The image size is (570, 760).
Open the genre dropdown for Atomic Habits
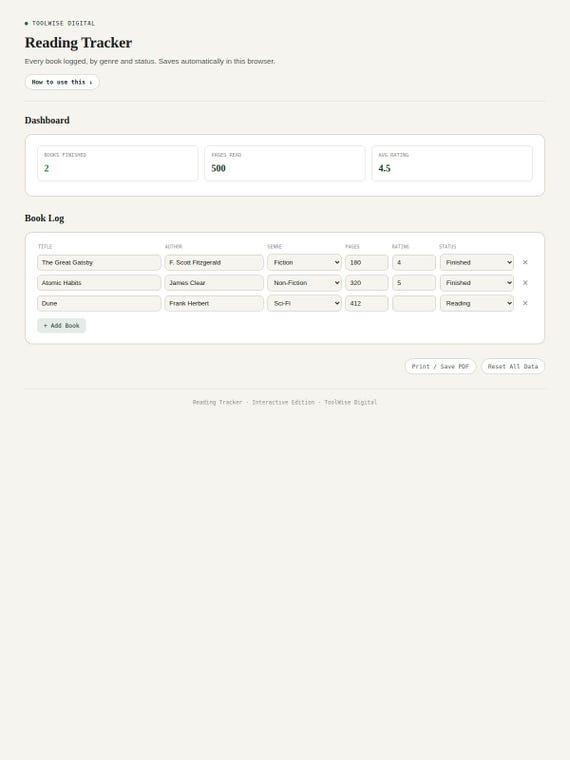coord(304,283)
